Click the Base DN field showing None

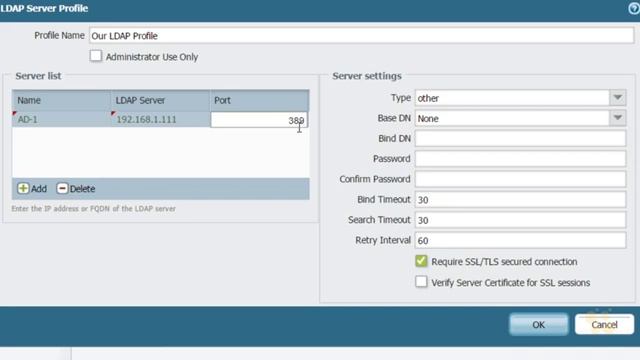pos(513,118)
